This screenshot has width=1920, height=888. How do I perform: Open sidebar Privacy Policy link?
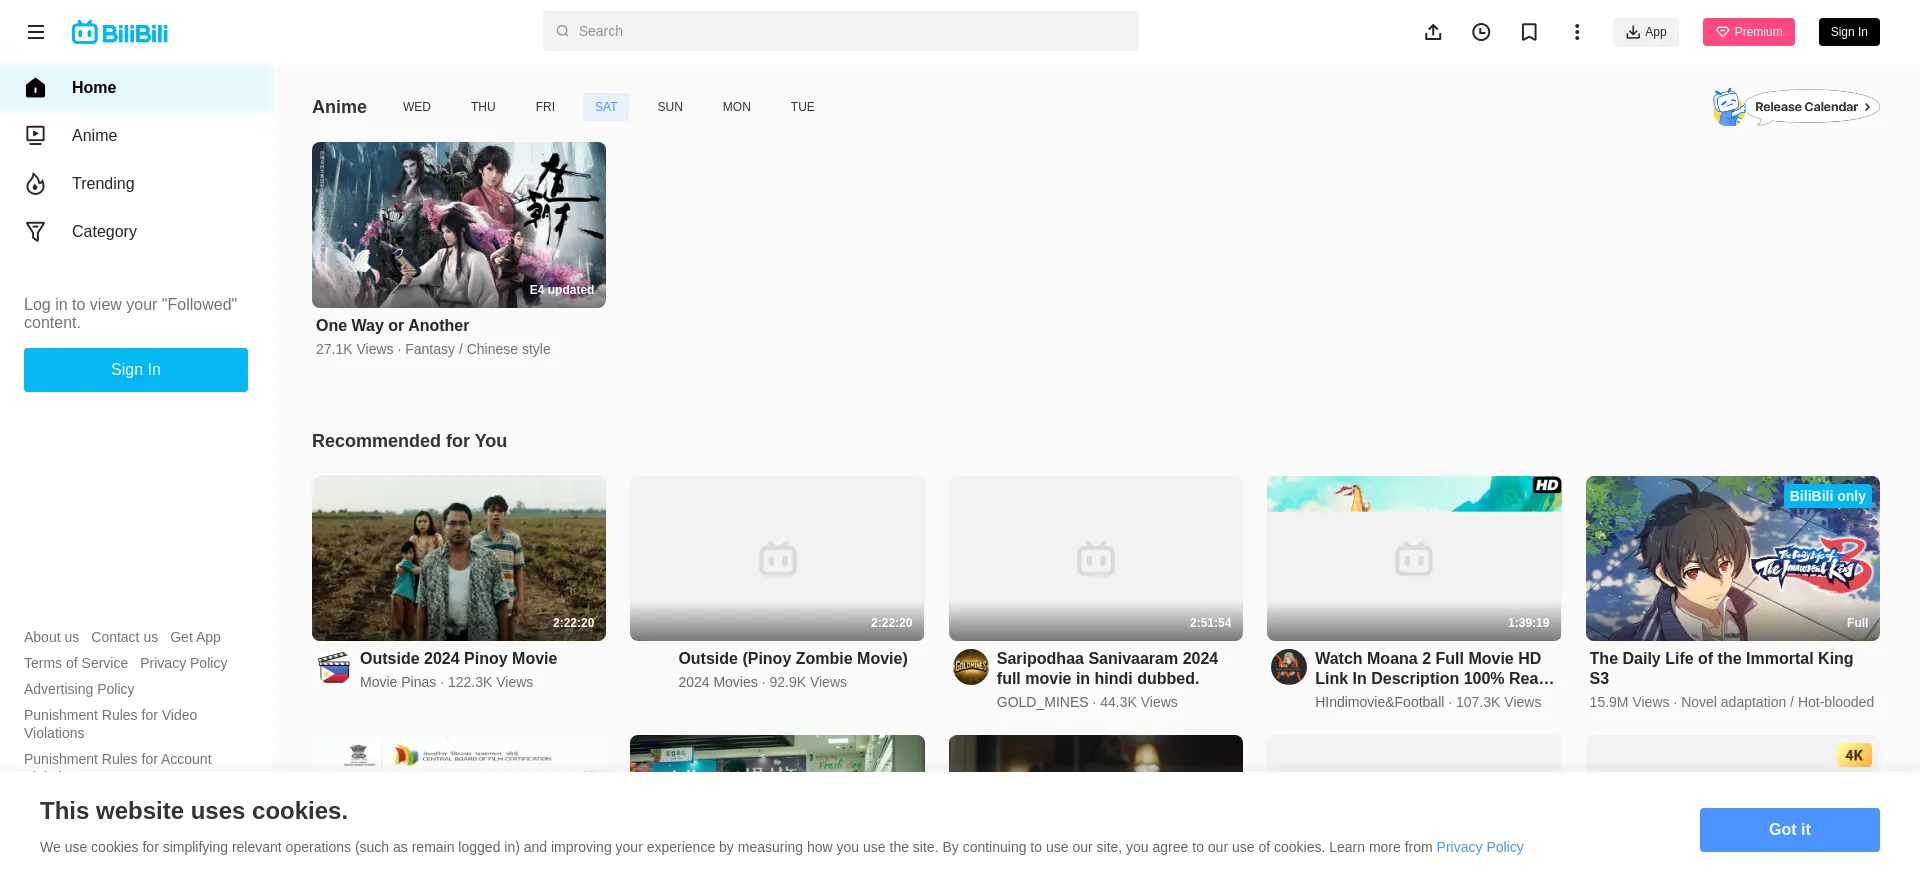183,664
